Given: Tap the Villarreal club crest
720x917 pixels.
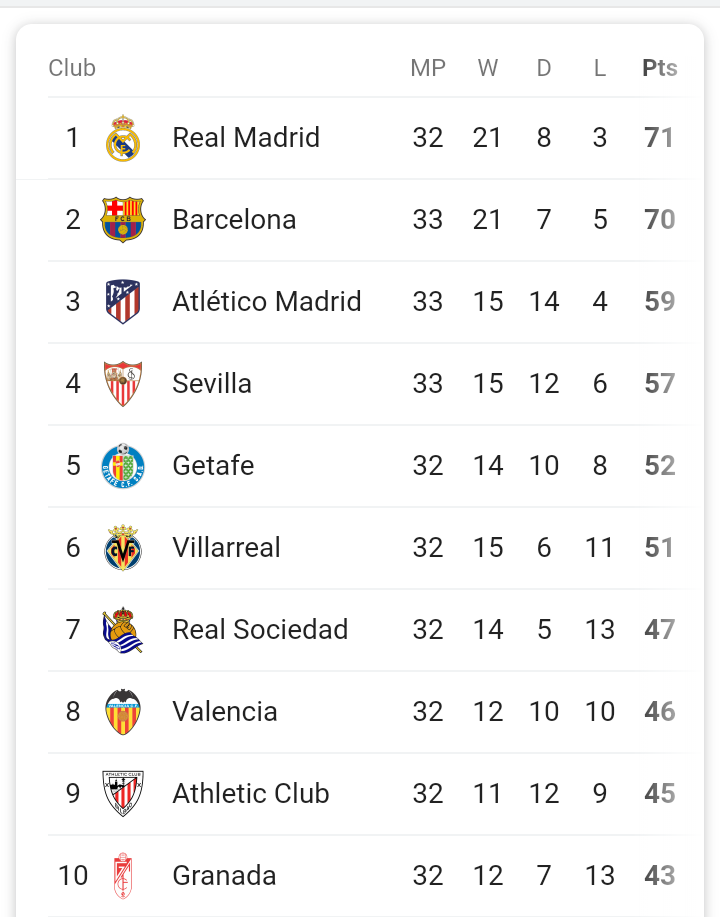Looking at the screenshot, I should pyautogui.click(x=123, y=548).
